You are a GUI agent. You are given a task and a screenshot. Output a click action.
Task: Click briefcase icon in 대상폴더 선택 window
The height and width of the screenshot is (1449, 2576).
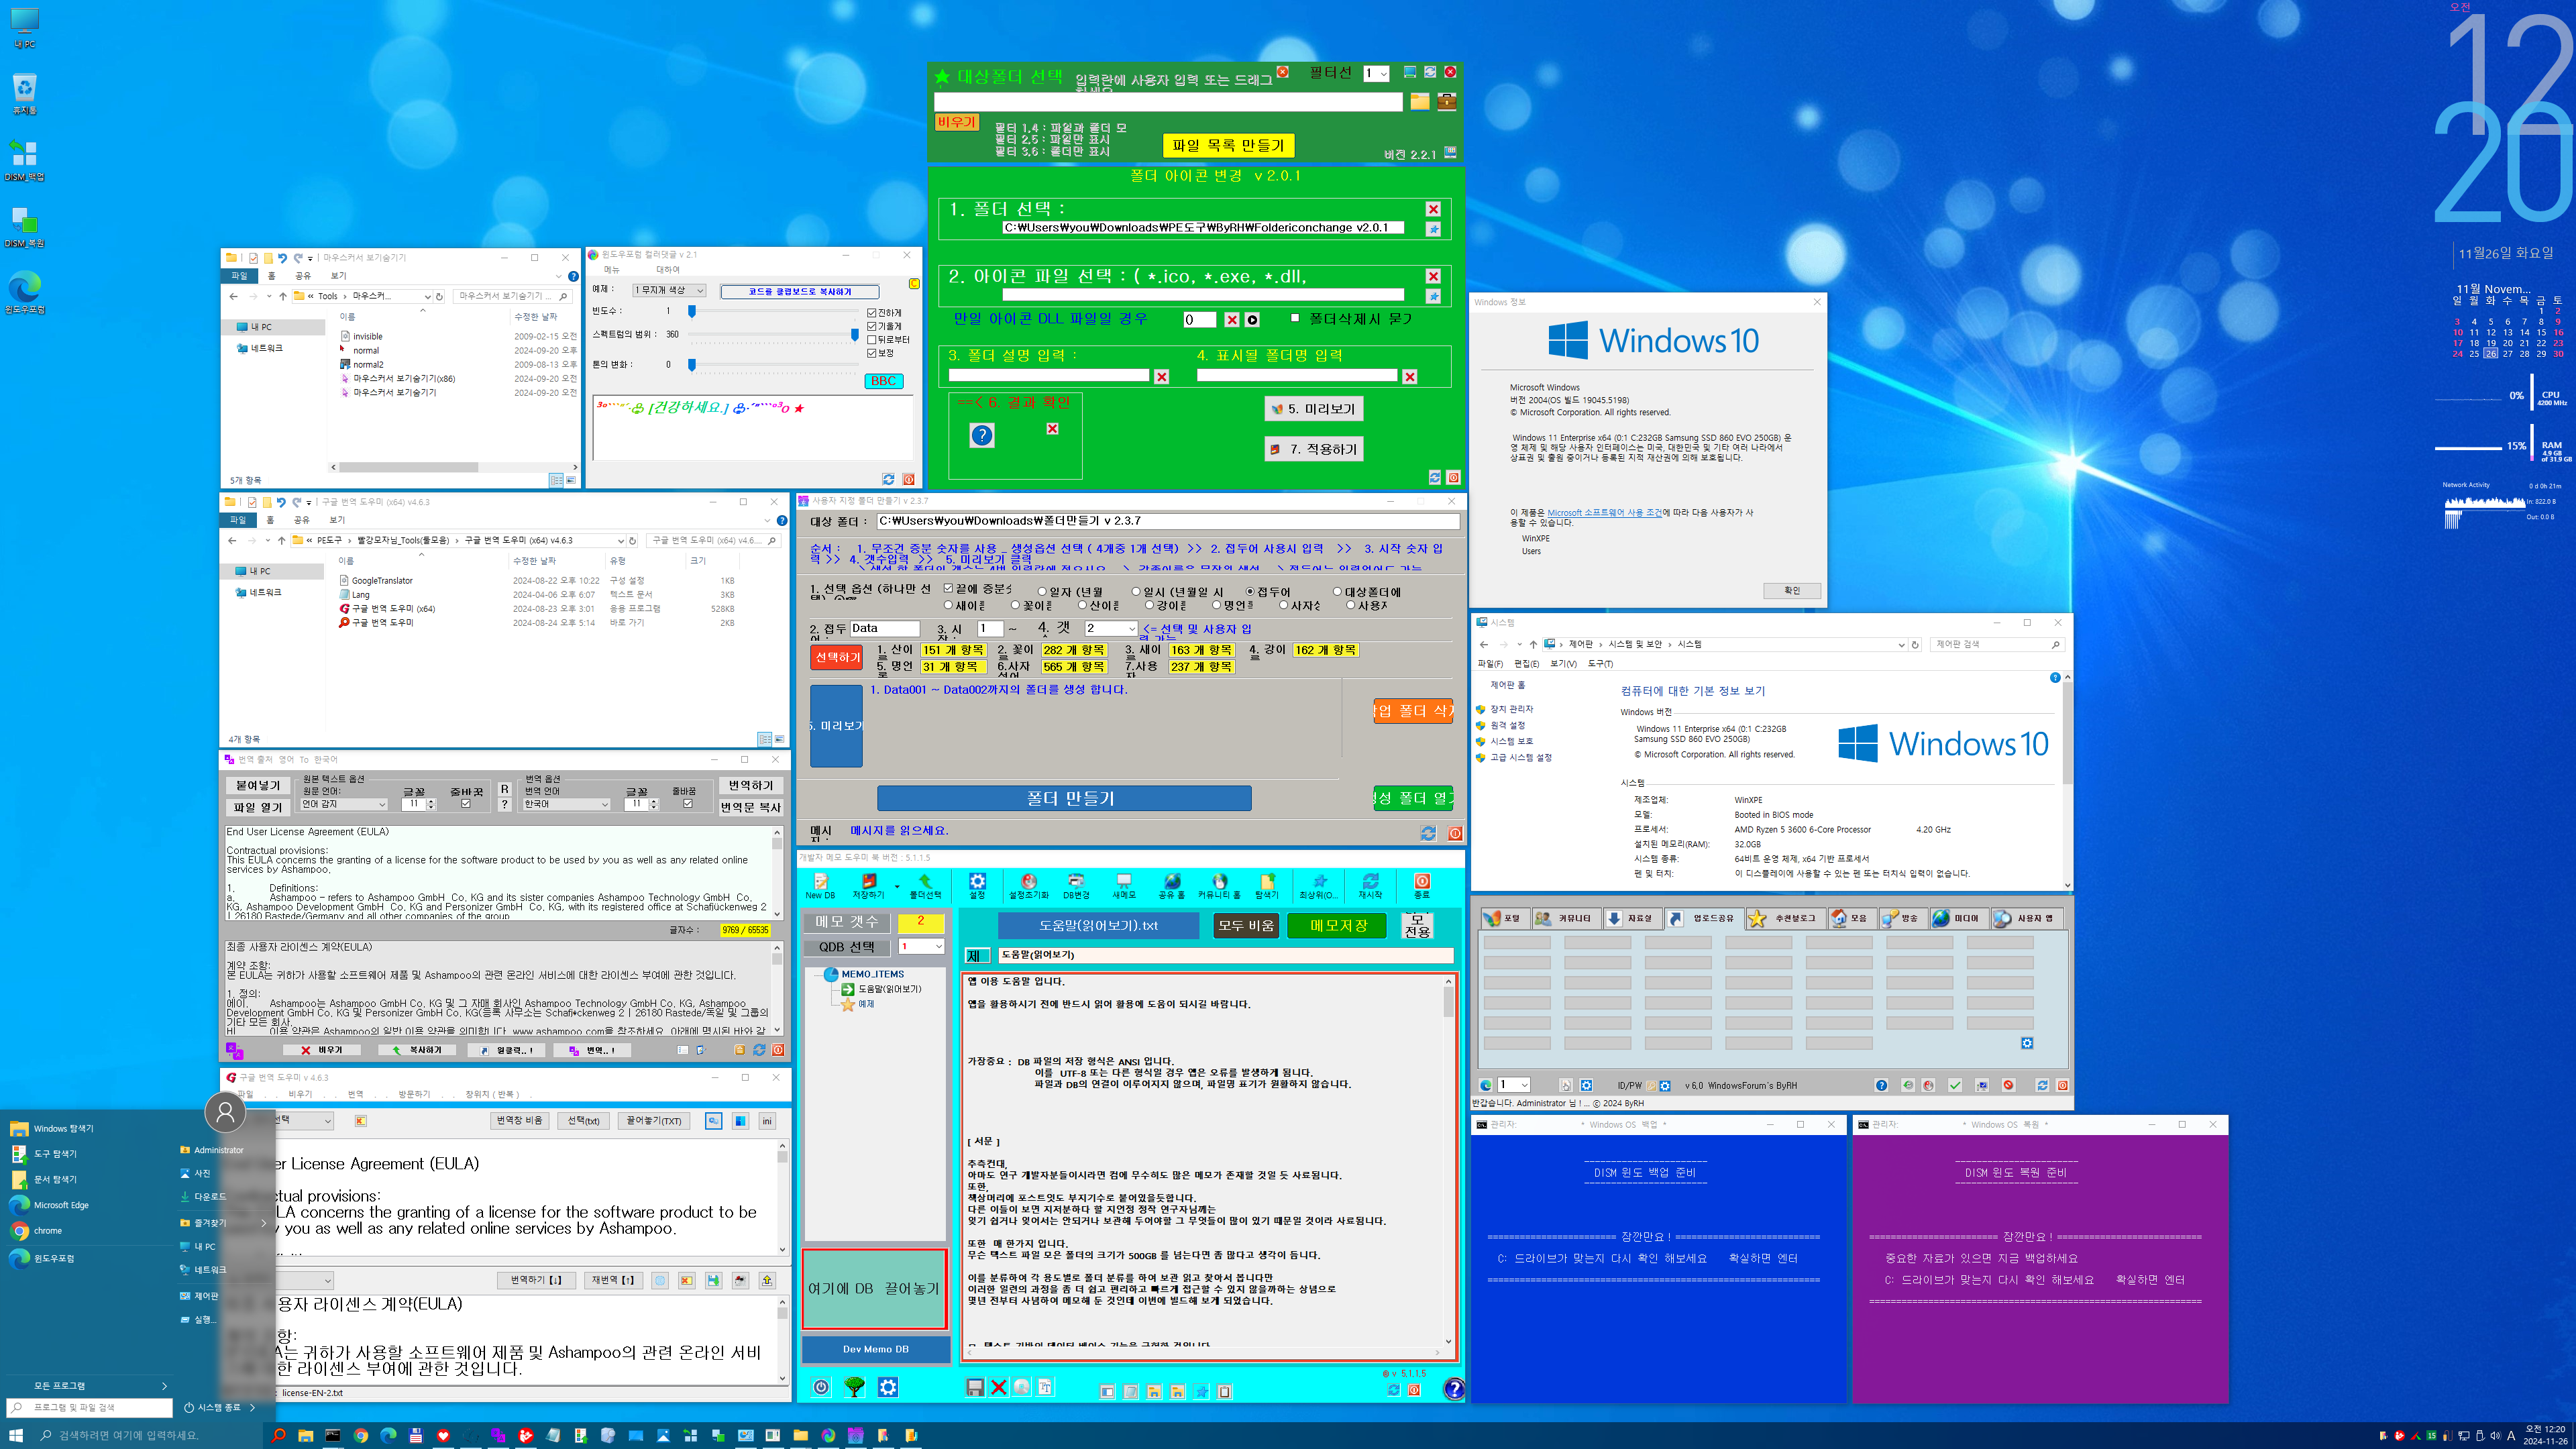click(1446, 101)
